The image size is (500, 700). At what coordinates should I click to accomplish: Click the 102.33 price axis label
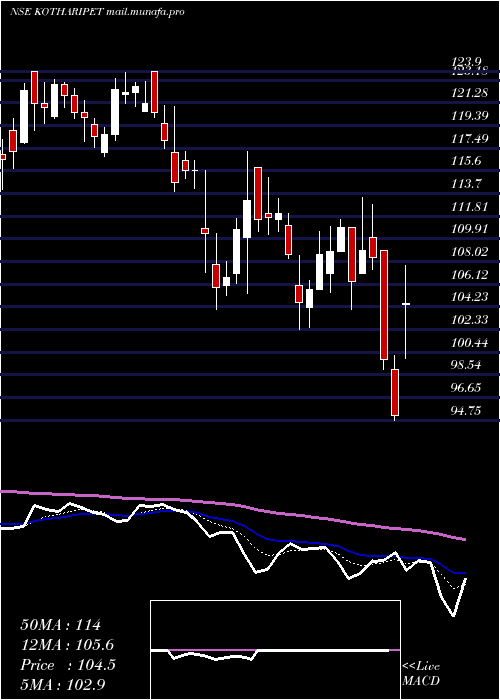click(x=469, y=320)
